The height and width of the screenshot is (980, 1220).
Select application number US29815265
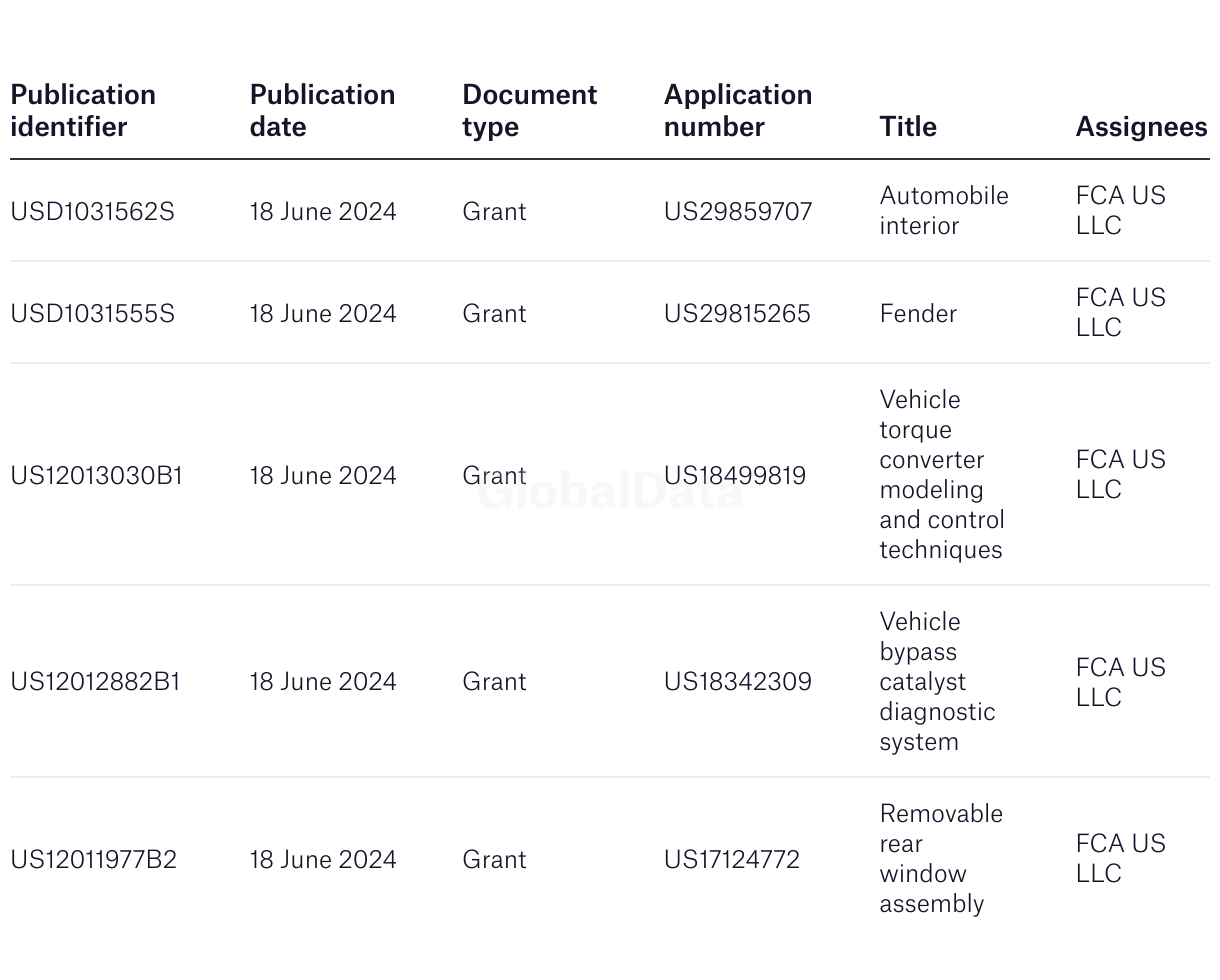(x=737, y=314)
